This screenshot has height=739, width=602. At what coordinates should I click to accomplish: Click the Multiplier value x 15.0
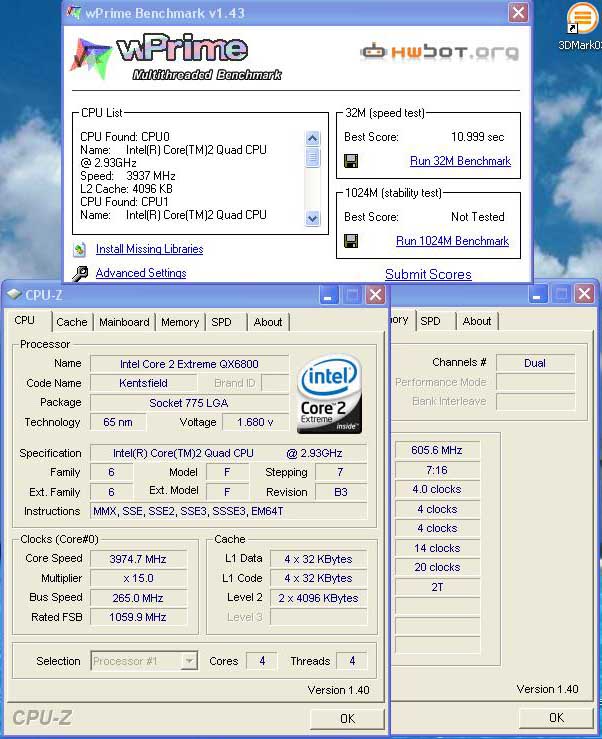tap(138, 578)
